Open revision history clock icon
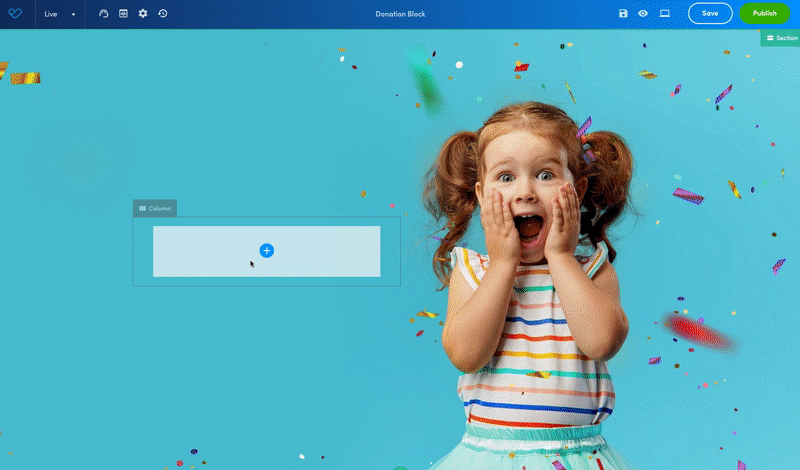 162,14
